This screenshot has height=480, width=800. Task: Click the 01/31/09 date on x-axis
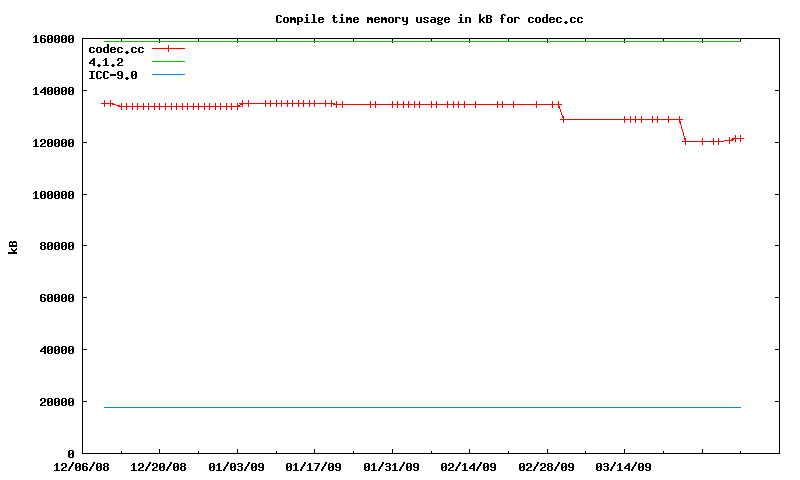click(392, 467)
